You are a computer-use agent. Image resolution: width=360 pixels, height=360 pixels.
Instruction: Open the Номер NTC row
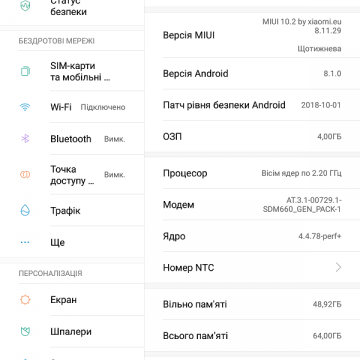252,267
